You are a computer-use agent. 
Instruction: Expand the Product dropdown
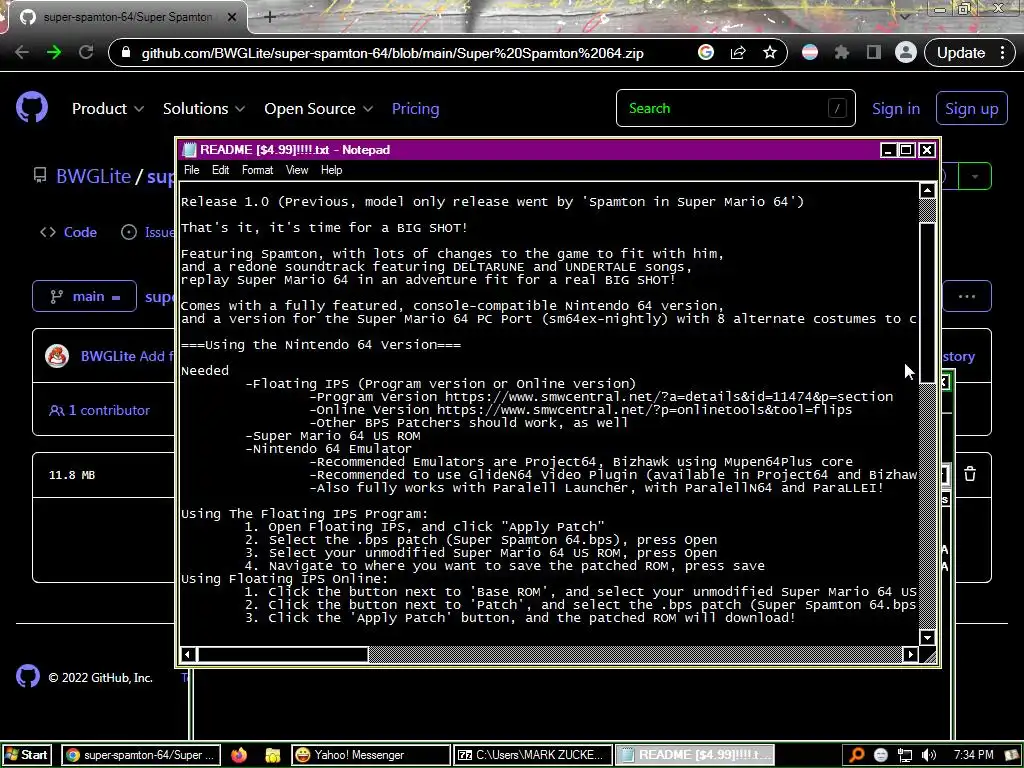(x=108, y=108)
